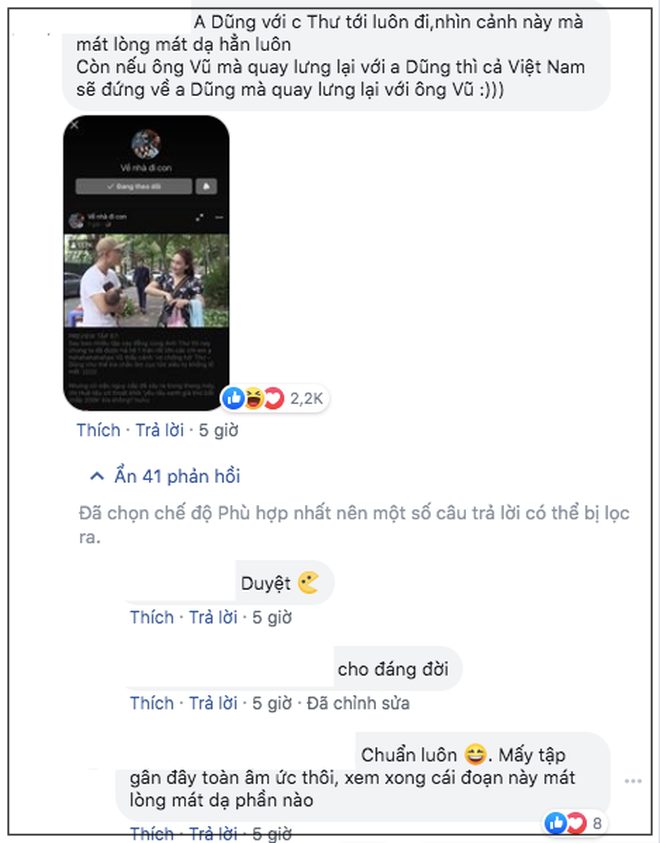Click 'Trả lời' under the 'Duyệt' reply
This screenshot has height=843, width=660.
pos(213,617)
